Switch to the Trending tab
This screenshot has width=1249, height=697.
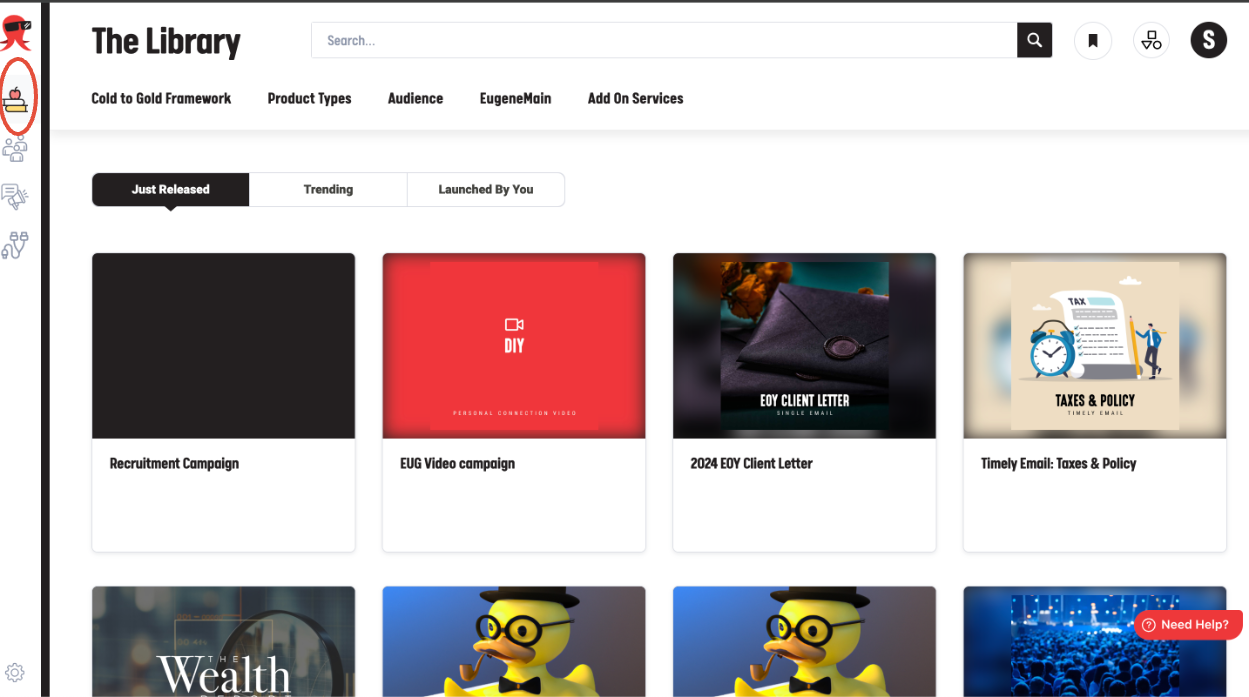pos(328,189)
